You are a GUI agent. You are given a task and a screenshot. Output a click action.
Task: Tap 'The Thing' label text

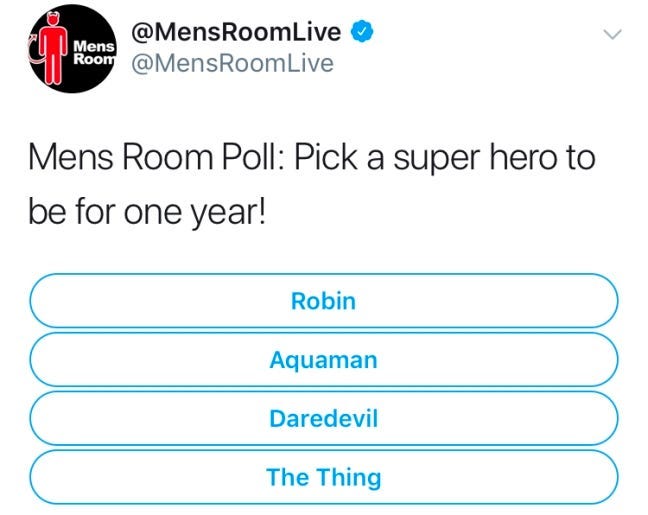click(x=323, y=477)
